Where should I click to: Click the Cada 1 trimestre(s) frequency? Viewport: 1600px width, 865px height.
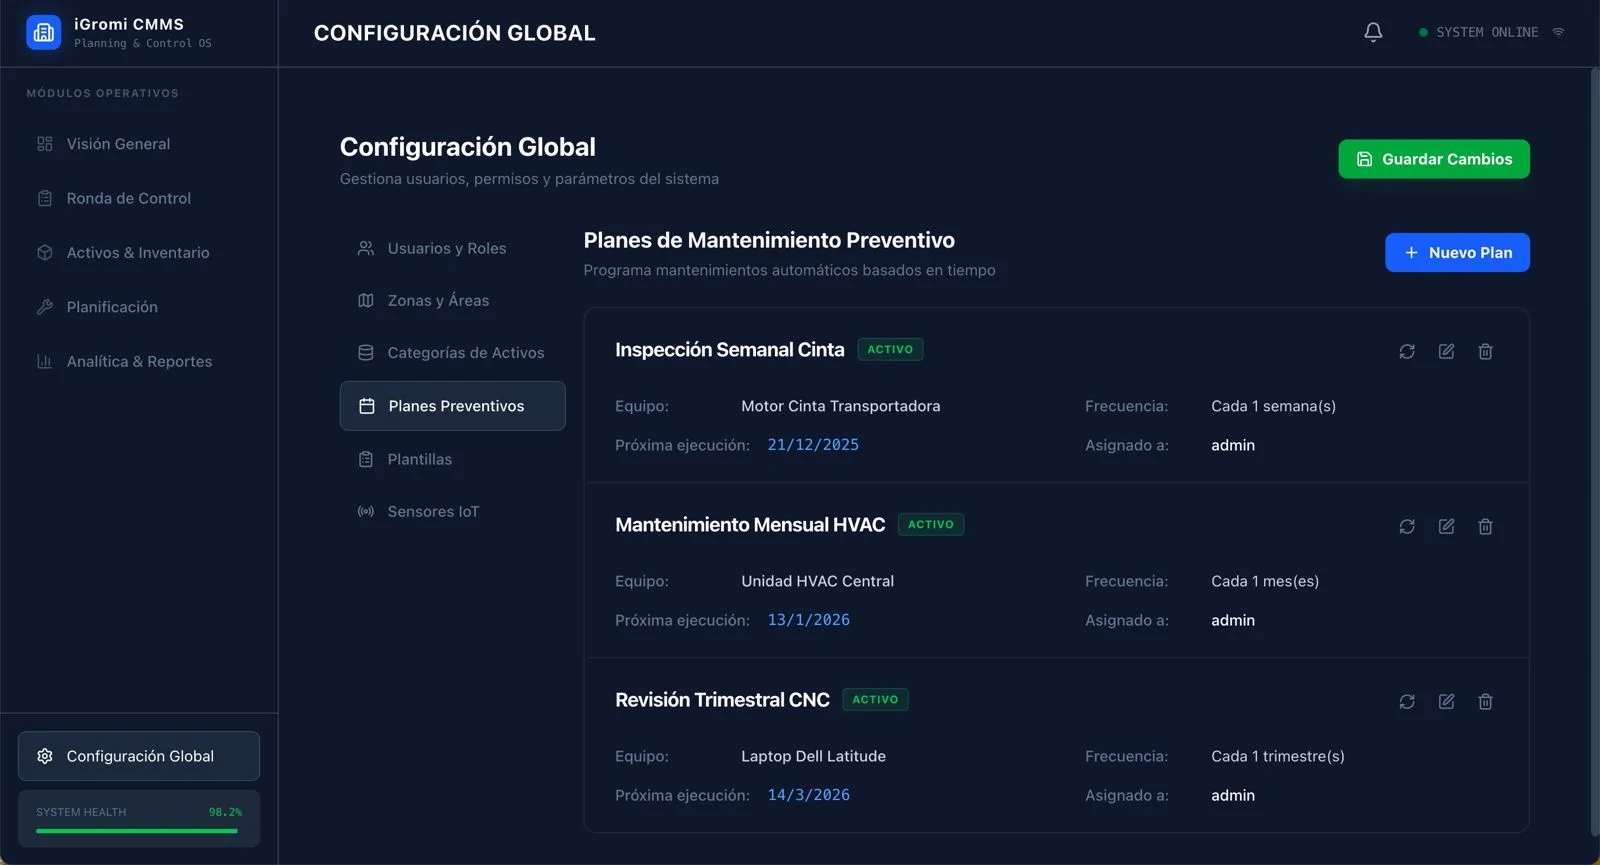[x=1278, y=756]
